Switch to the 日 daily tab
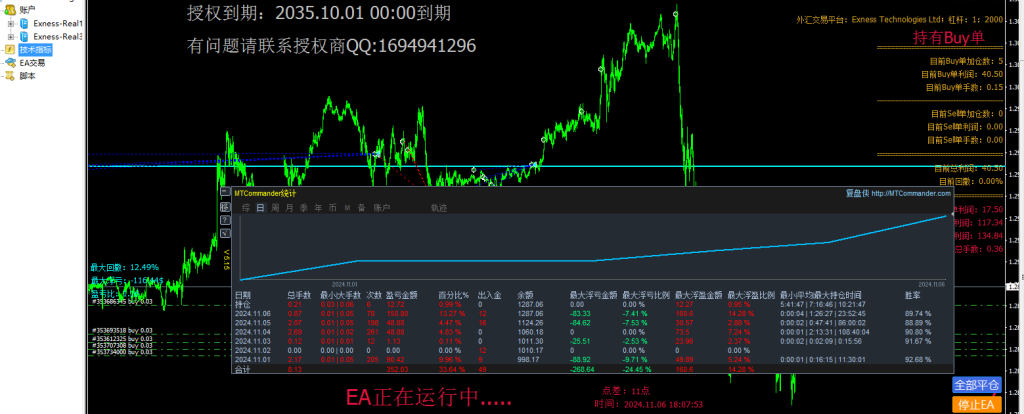The image size is (1024, 414). [261, 208]
